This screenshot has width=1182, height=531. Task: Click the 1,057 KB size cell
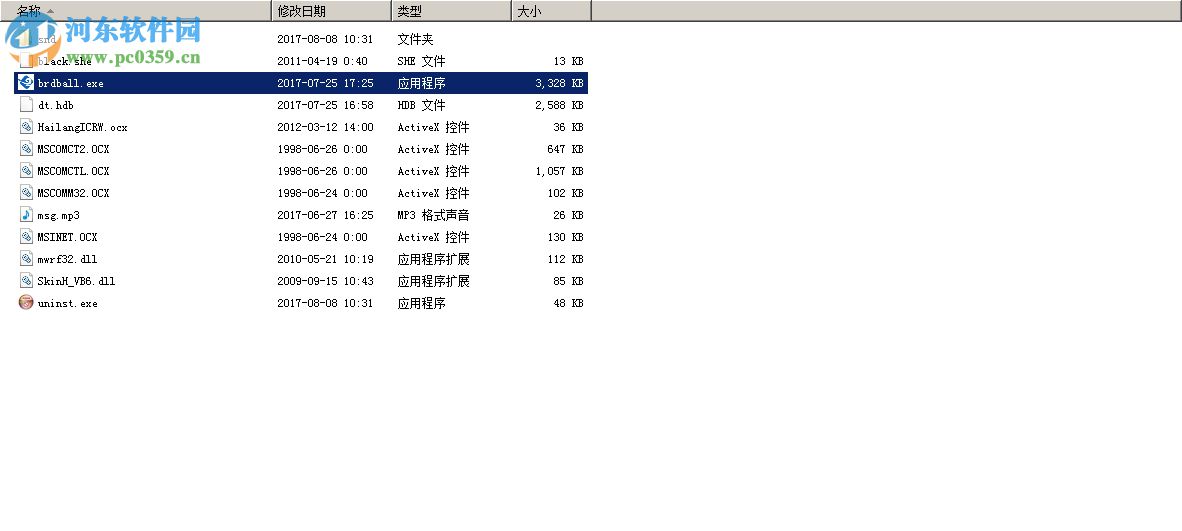click(x=559, y=170)
